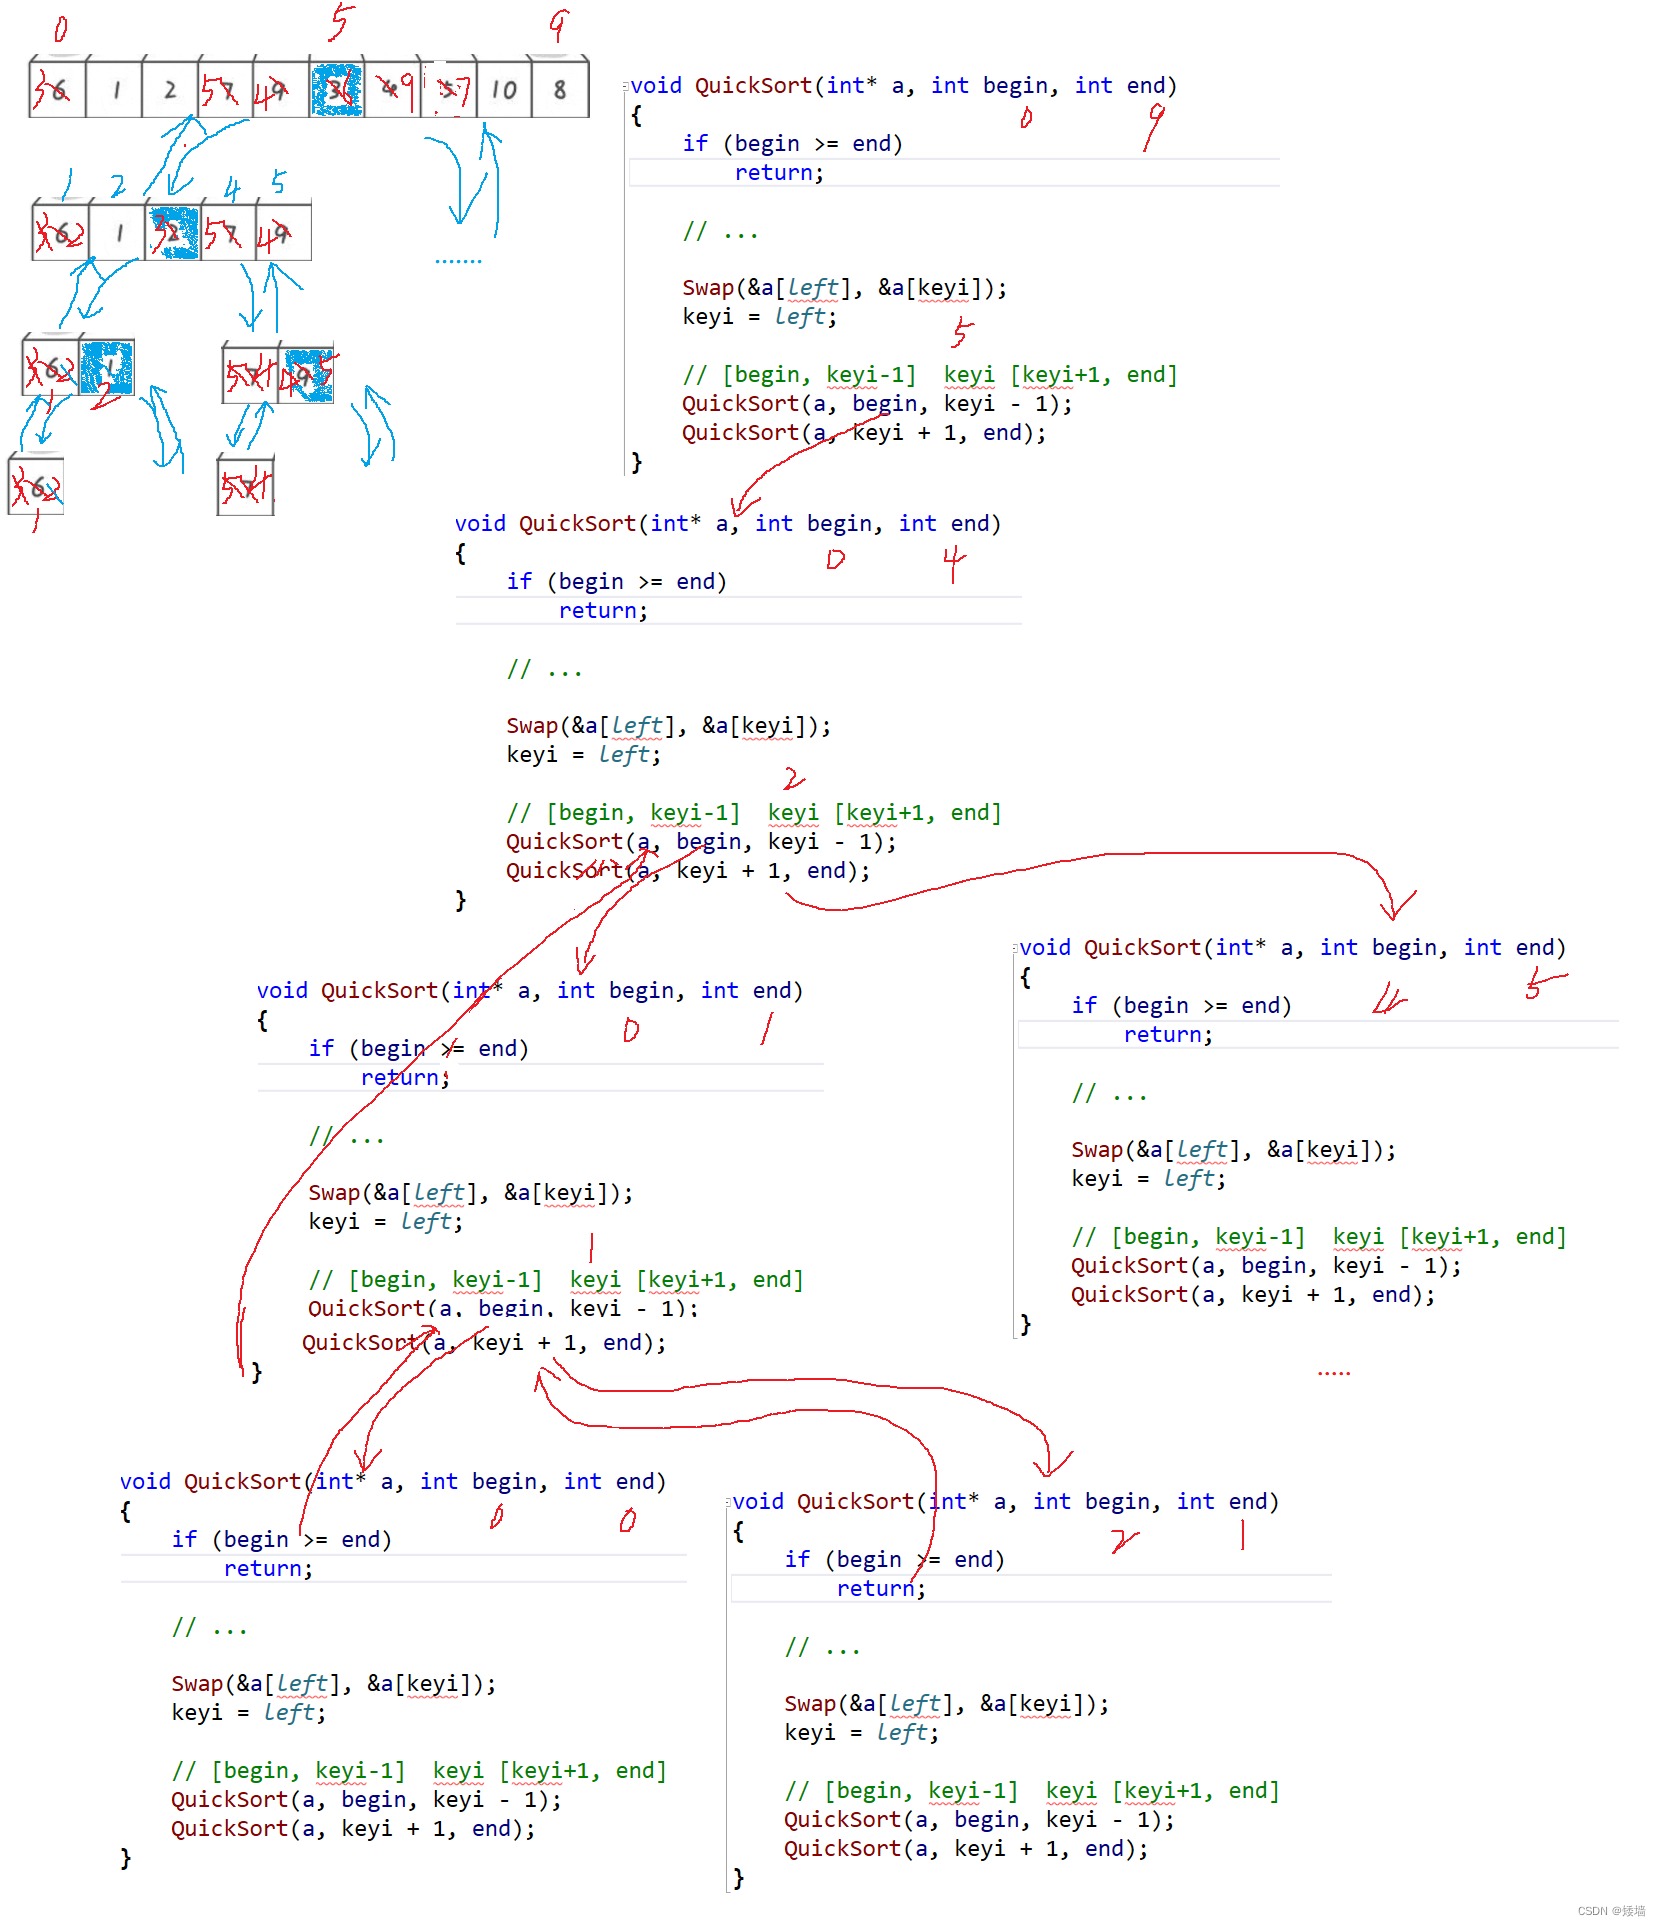Click the 'void QuickSort' signature annotated with 0 and 4
This screenshot has width=1661, height=1926.
[727, 524]
